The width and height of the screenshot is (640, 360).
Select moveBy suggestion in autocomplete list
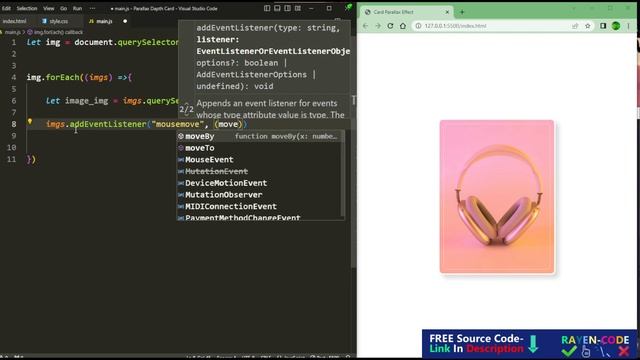tap(260, 136)
